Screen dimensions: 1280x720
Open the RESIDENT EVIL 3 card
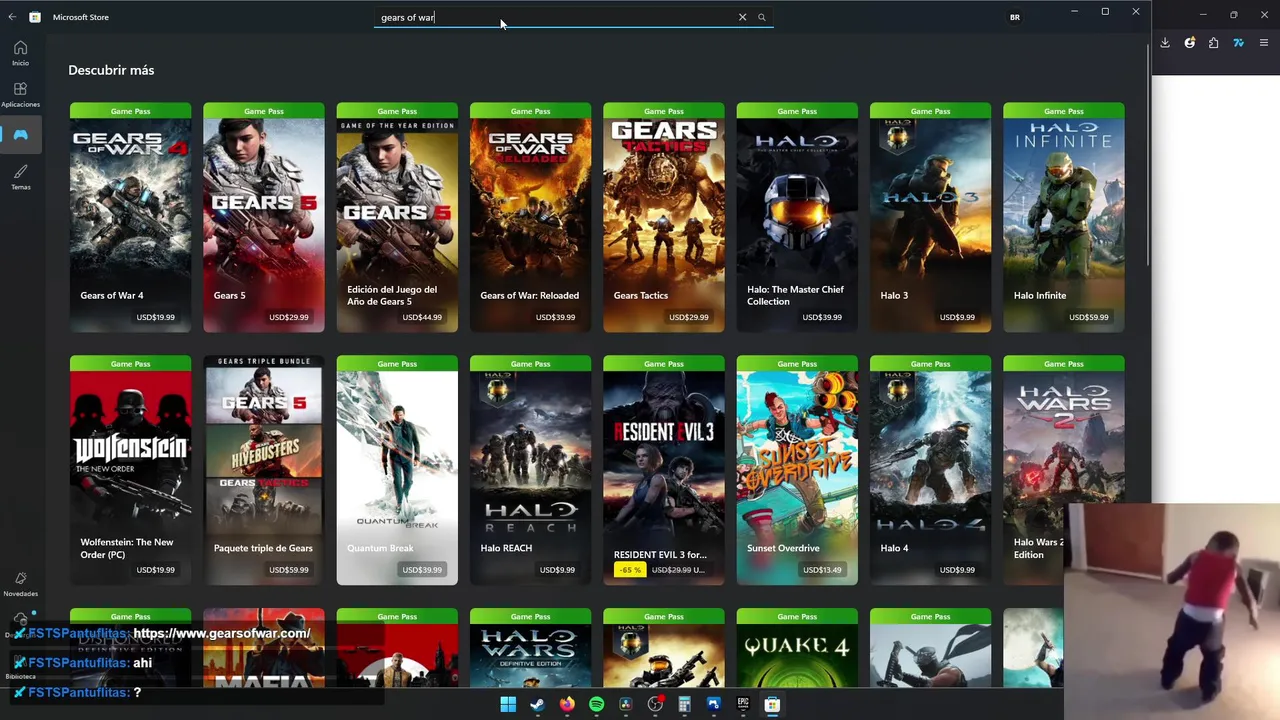point(664,470)
